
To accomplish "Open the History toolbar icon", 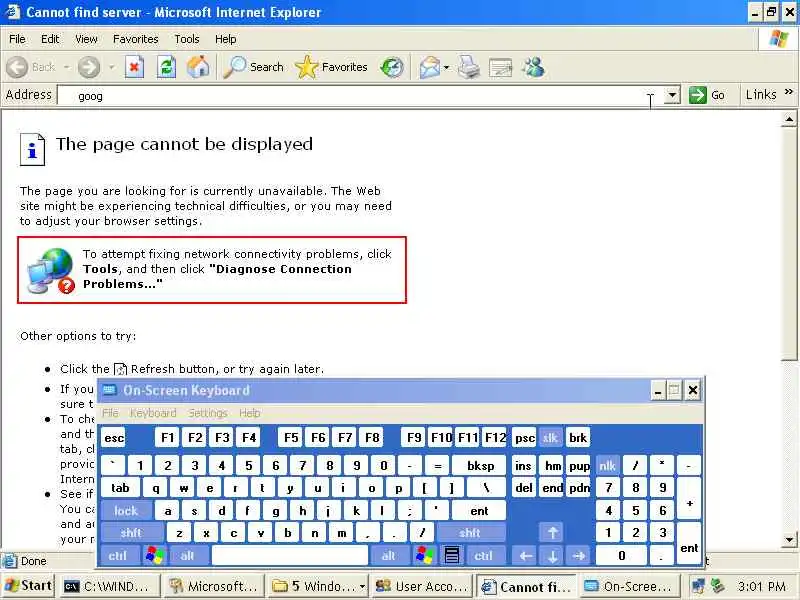I will pos(392,67).
